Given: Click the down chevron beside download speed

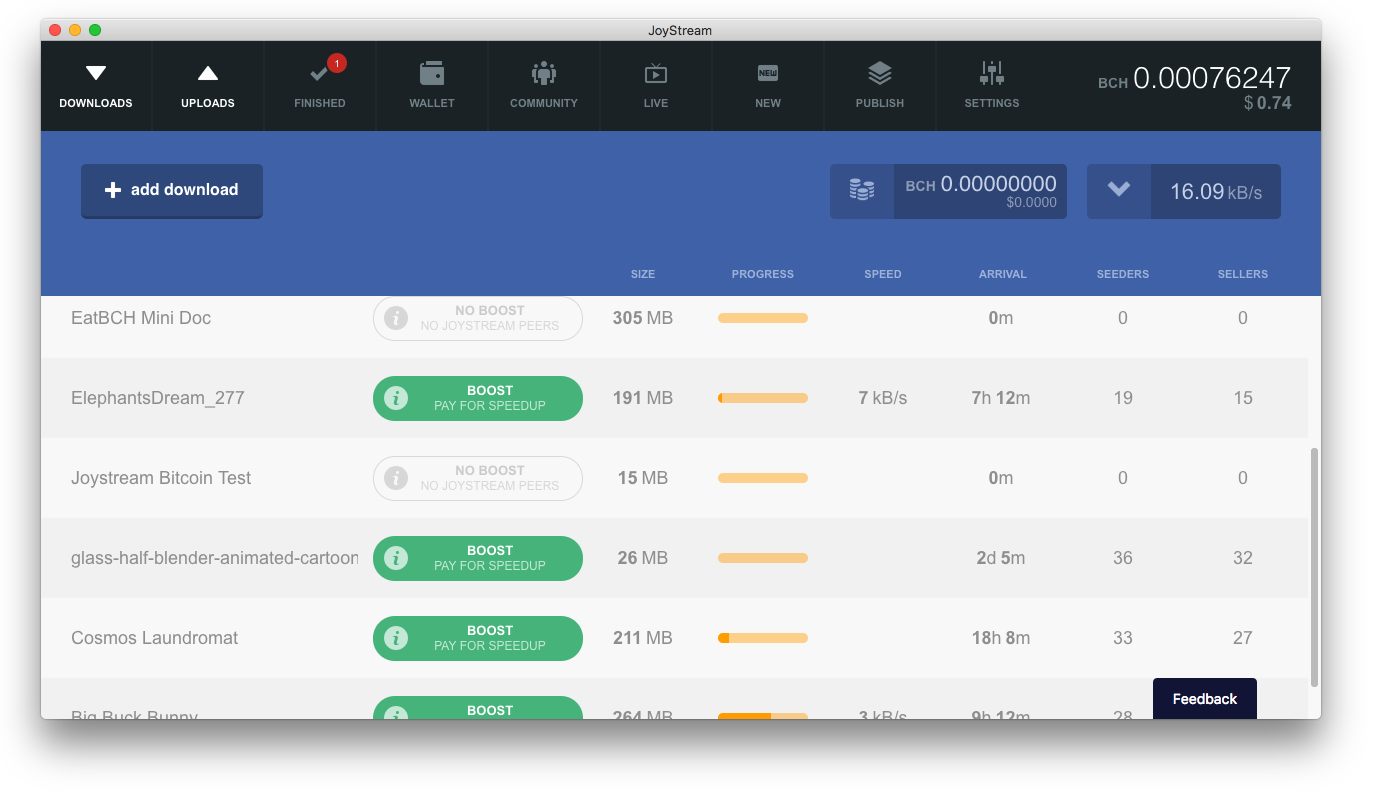Looking at the screenshot, I should (x=1119, y=190).
